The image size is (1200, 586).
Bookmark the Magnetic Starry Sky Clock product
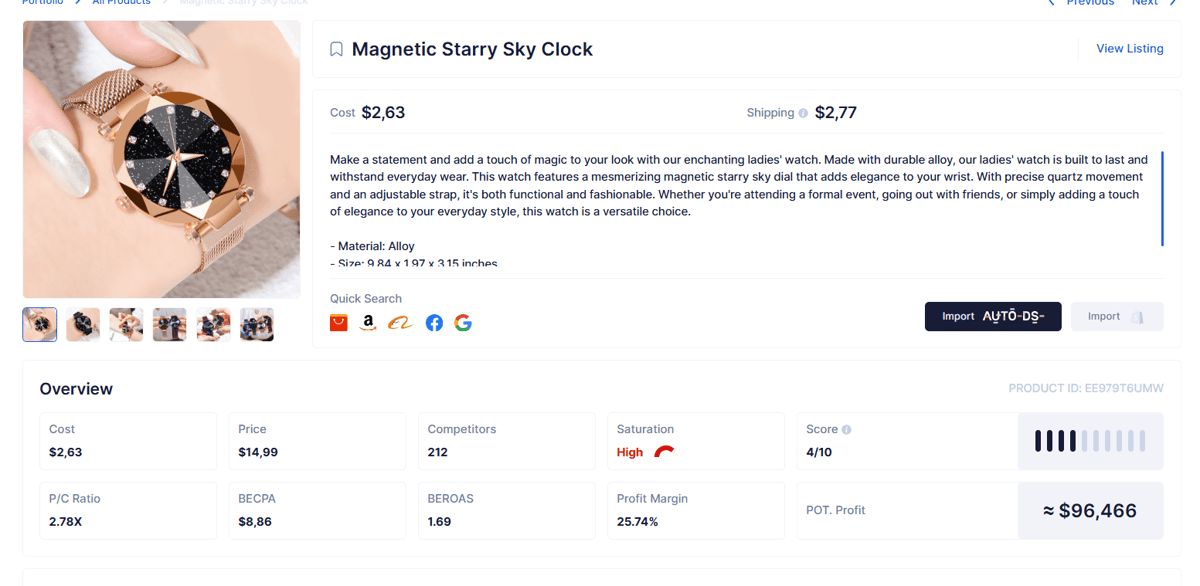click(336, 49)
